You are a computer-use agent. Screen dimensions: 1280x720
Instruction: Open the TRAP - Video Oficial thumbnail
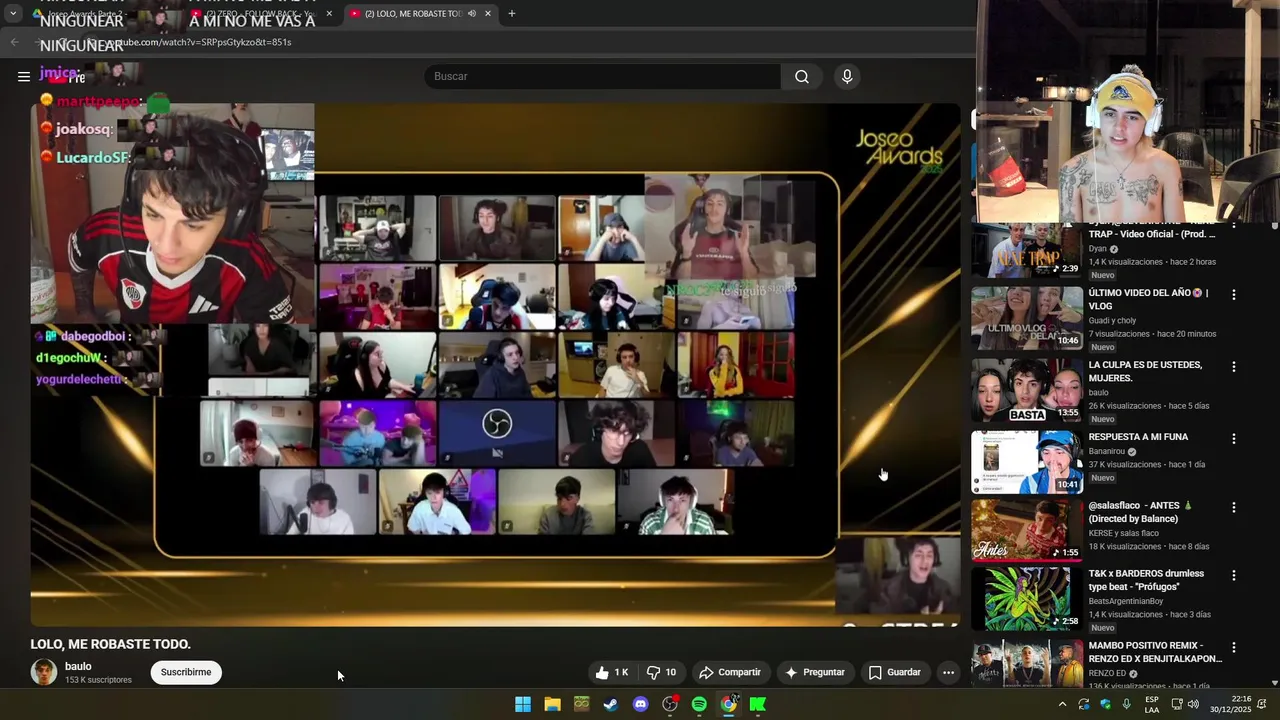tap(1027, 250)
